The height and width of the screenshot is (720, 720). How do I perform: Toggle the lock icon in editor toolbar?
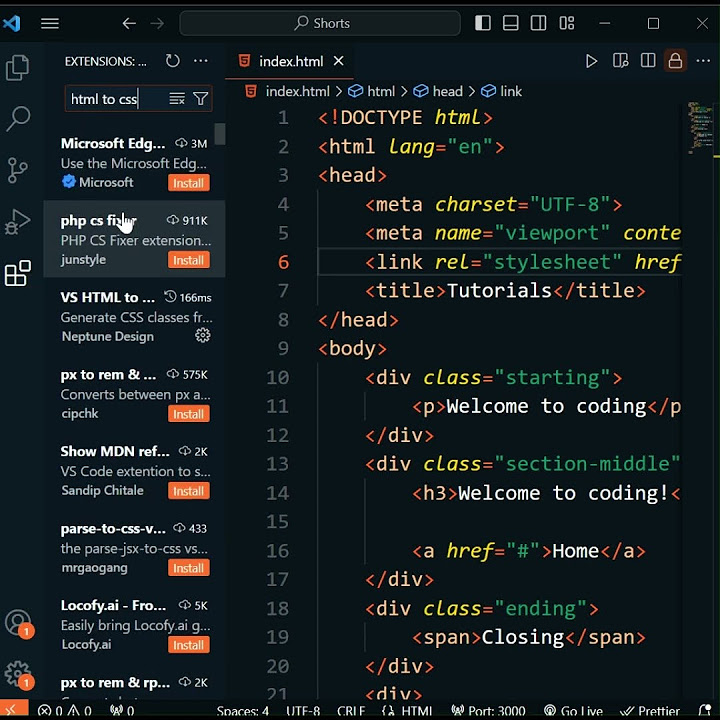675,61
